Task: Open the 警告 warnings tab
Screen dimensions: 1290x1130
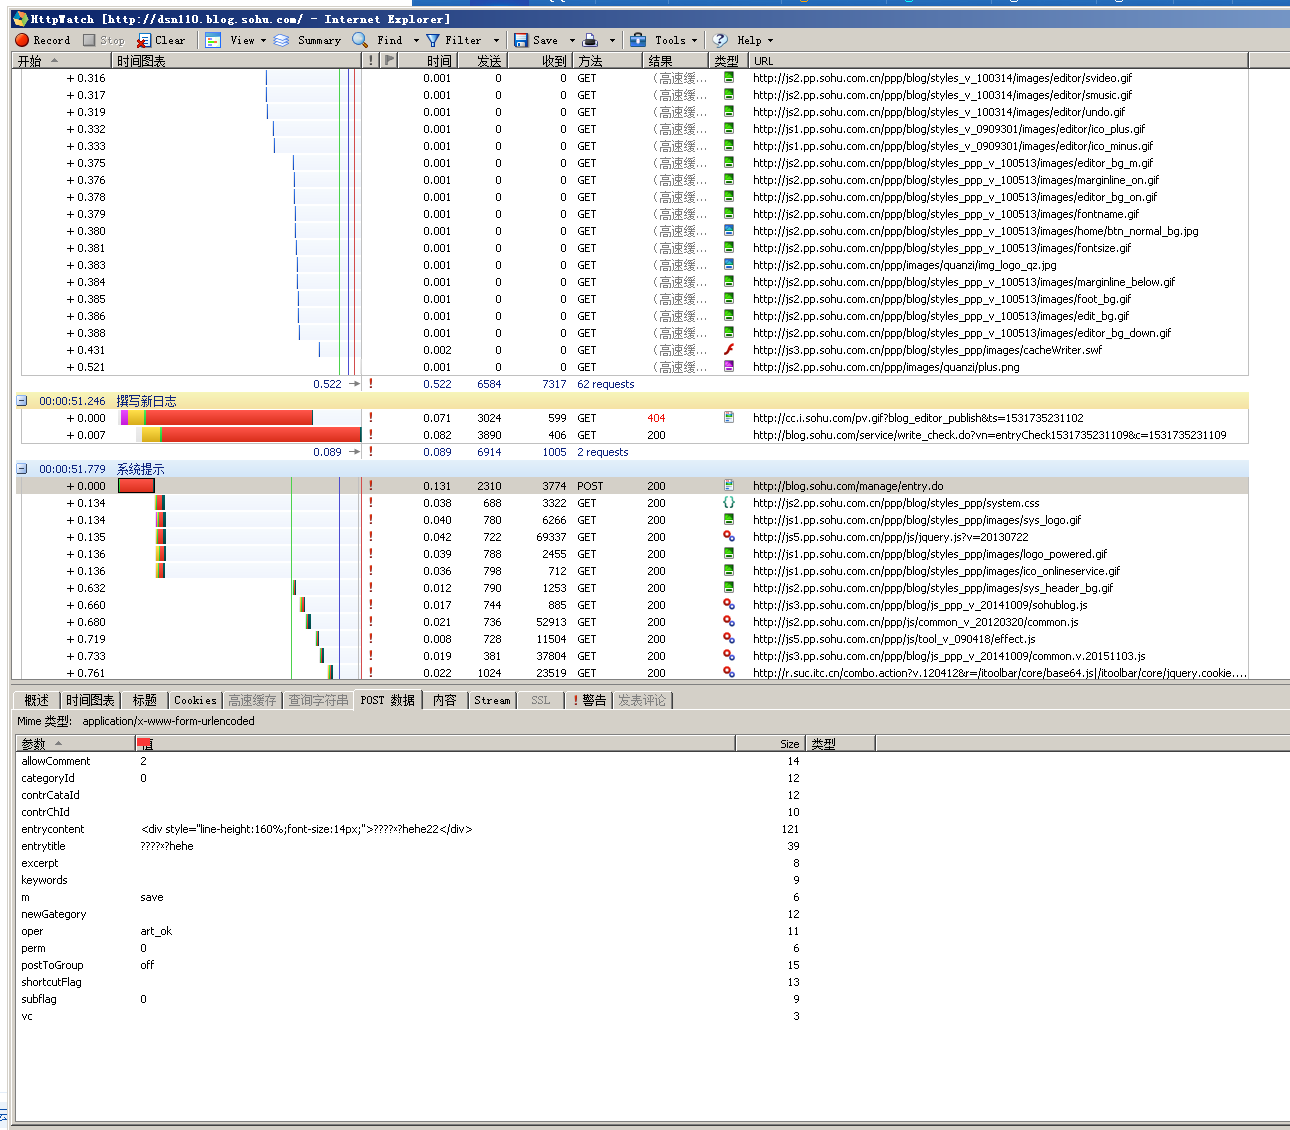Action: (x=589, y=700)
